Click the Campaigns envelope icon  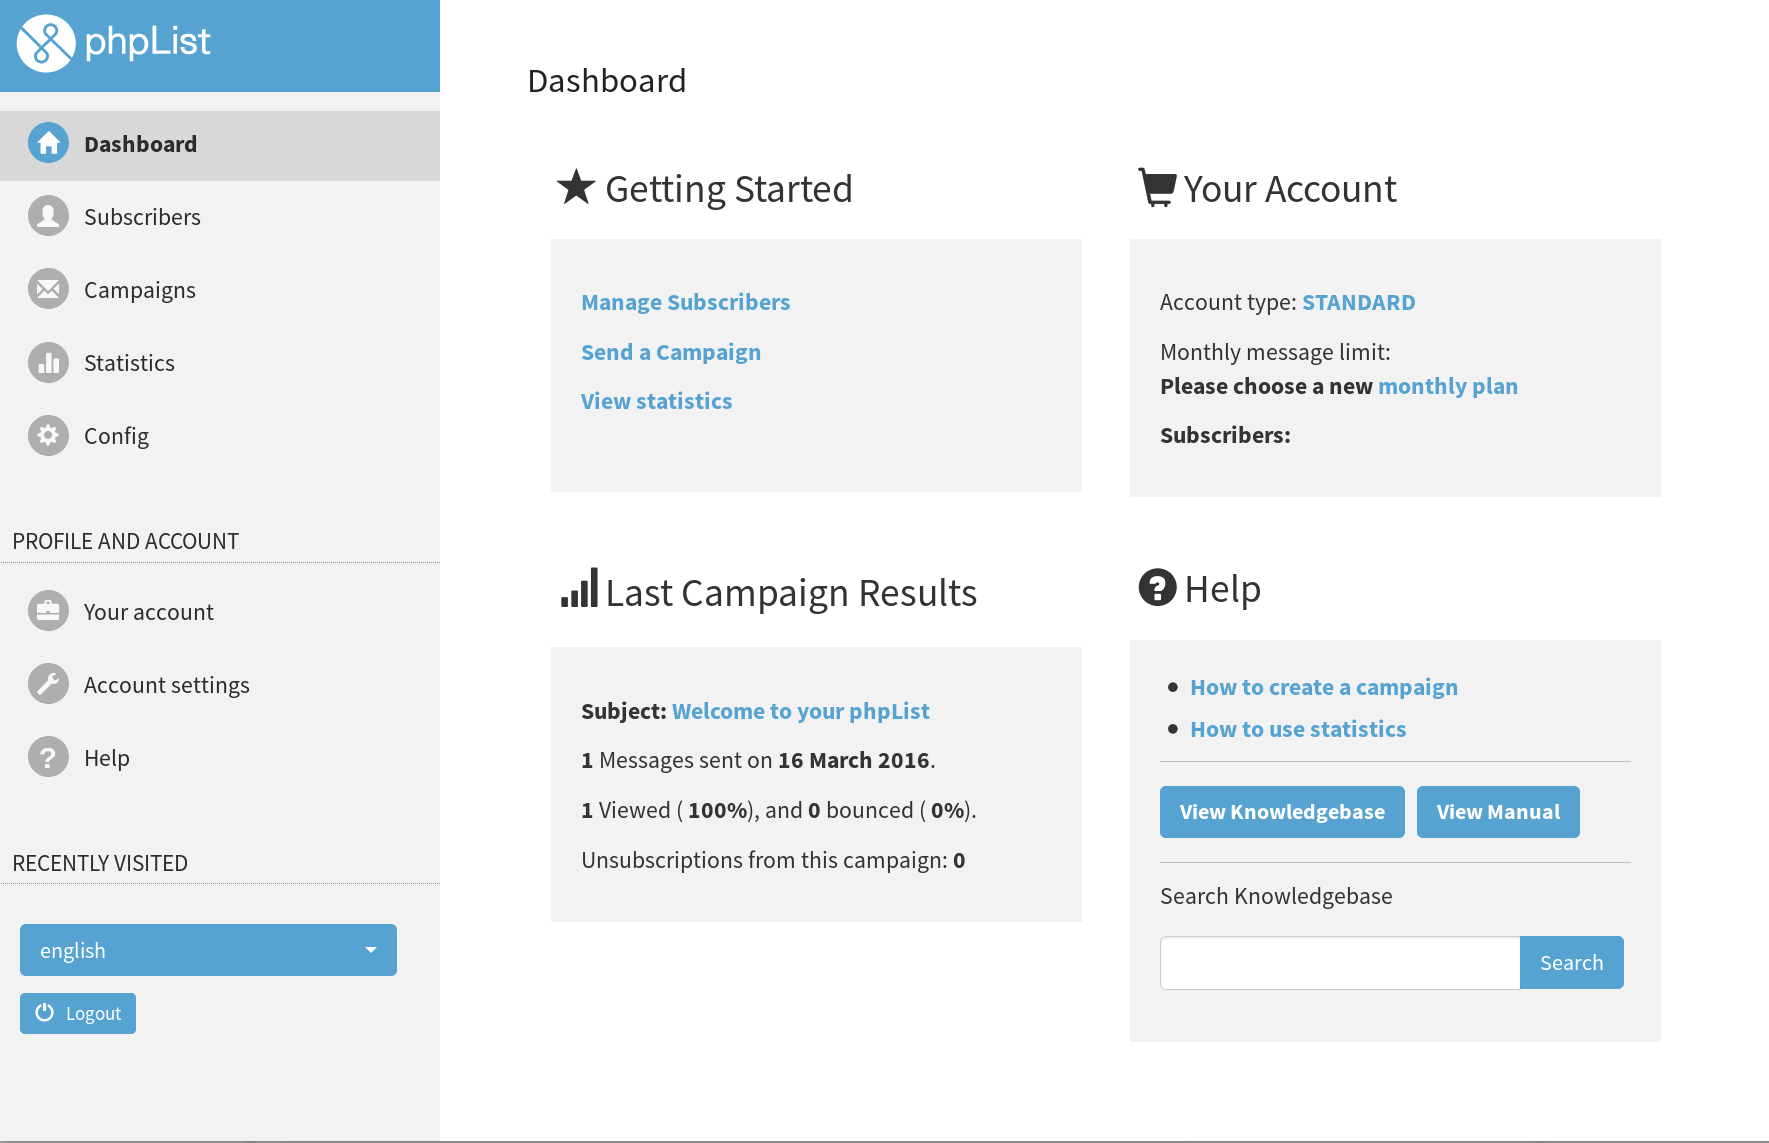click(x=47, y=289)
